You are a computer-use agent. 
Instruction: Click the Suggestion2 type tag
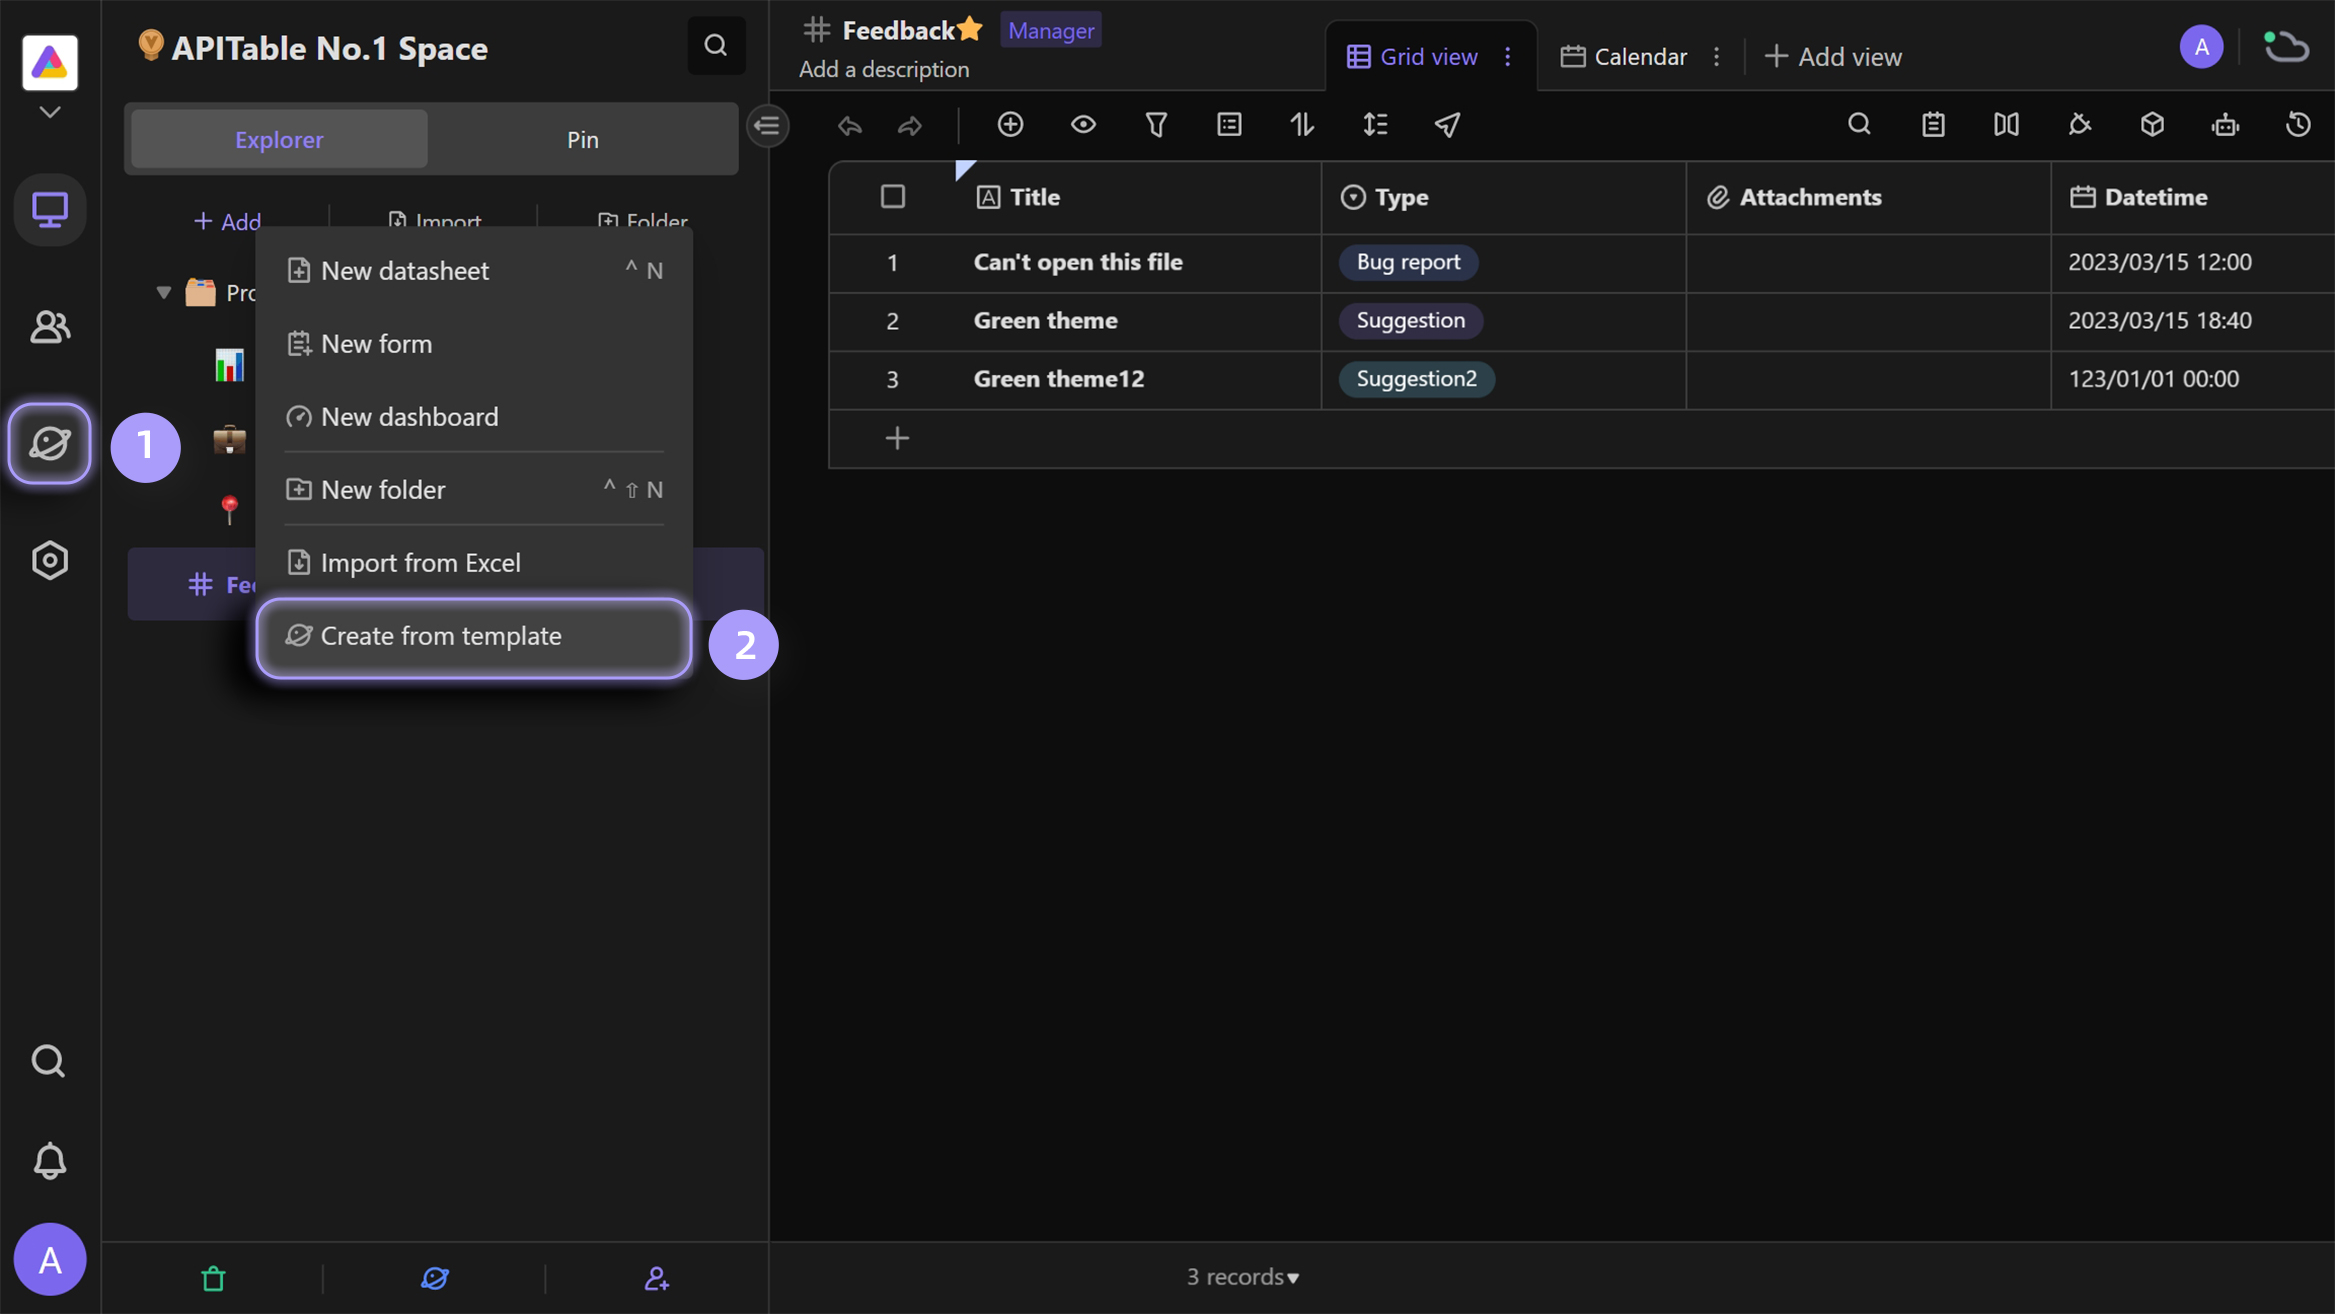(x=1414, y=379)
